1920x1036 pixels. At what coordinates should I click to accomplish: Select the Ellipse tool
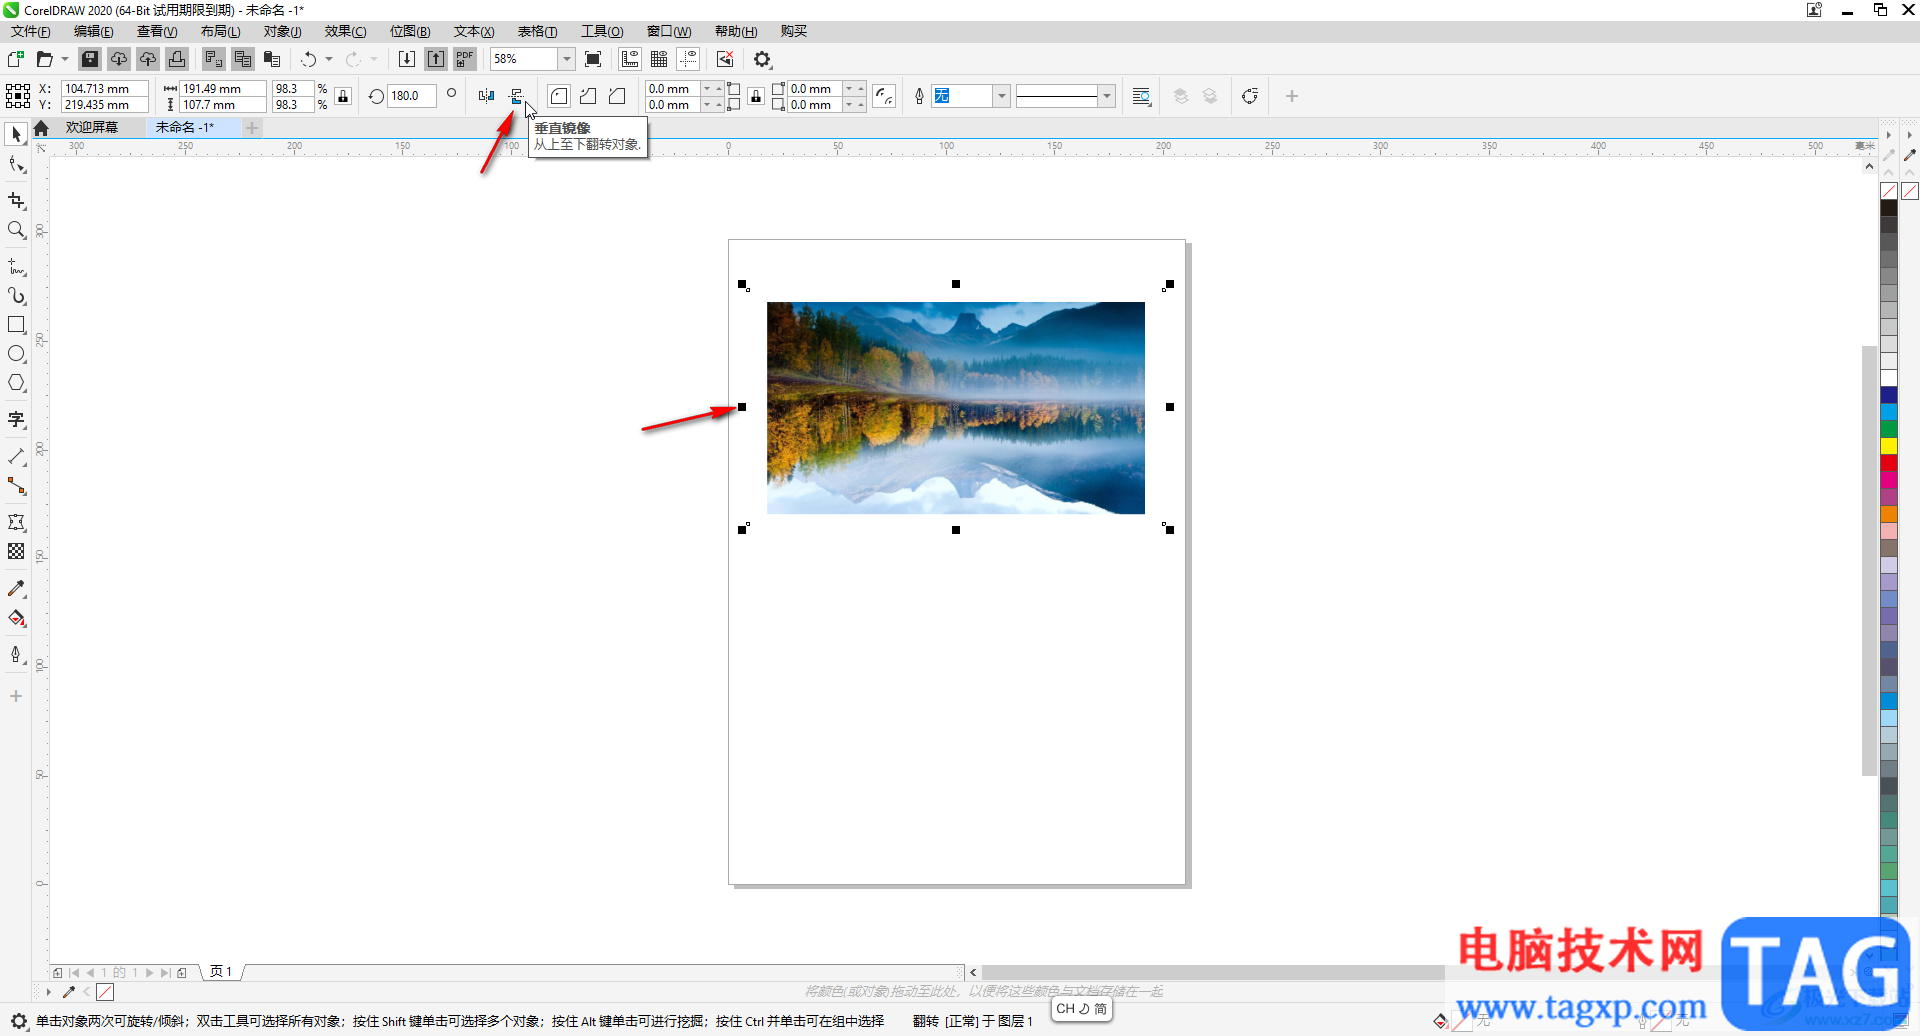(x=16, y=354)
